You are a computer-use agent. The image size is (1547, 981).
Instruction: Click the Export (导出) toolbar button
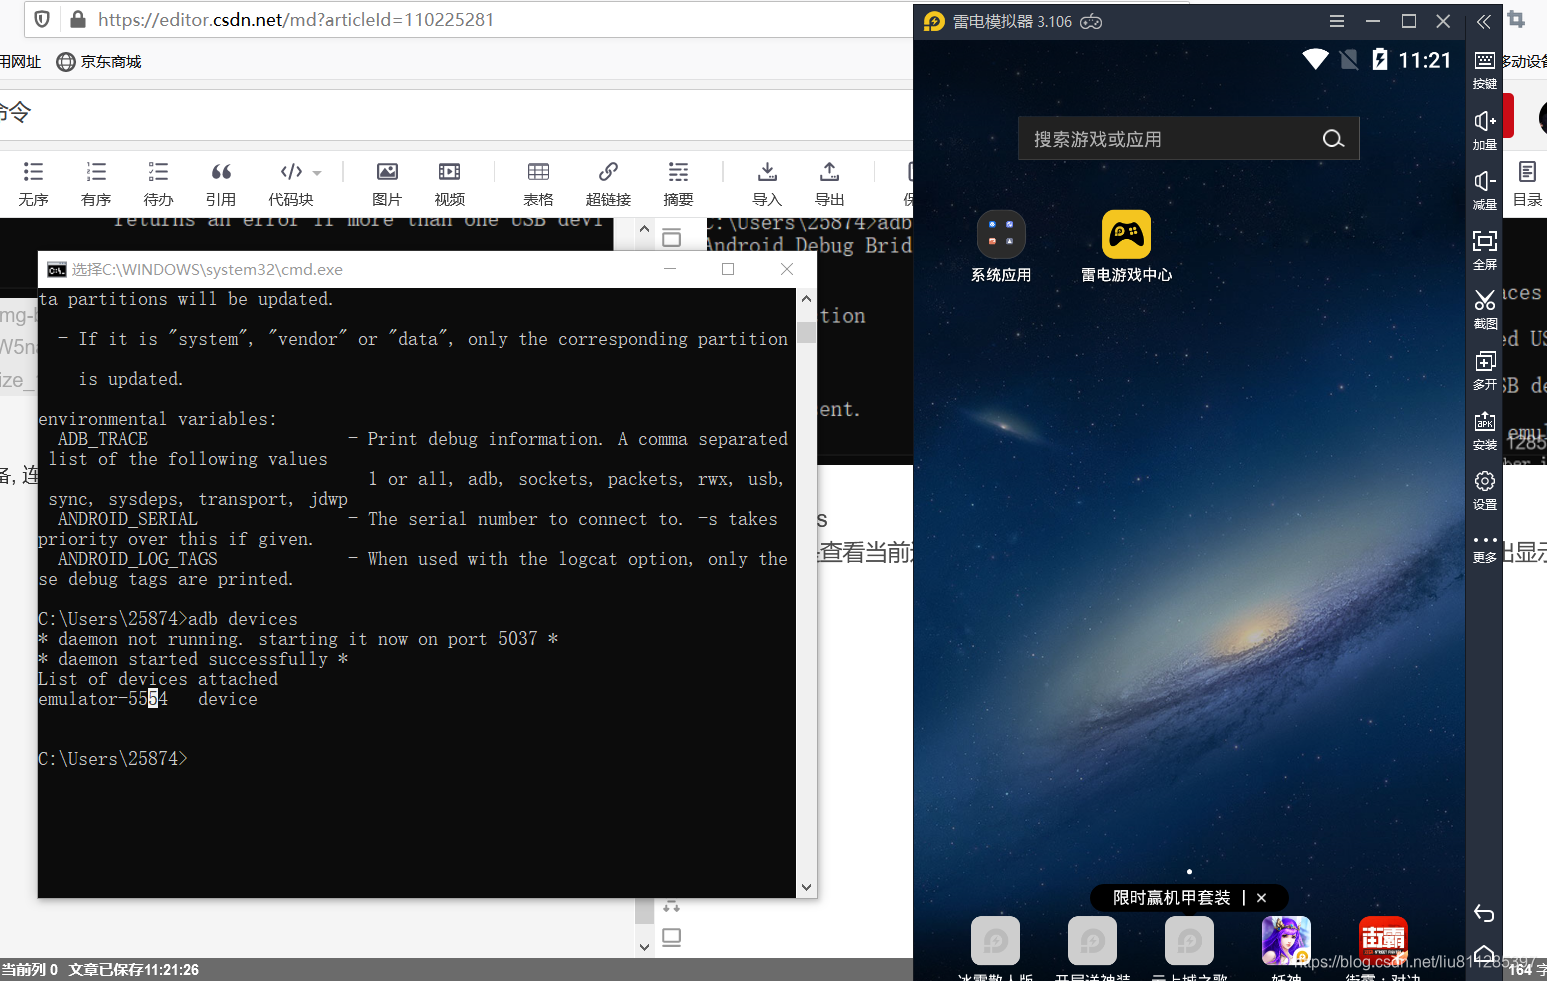pos(830,183)
